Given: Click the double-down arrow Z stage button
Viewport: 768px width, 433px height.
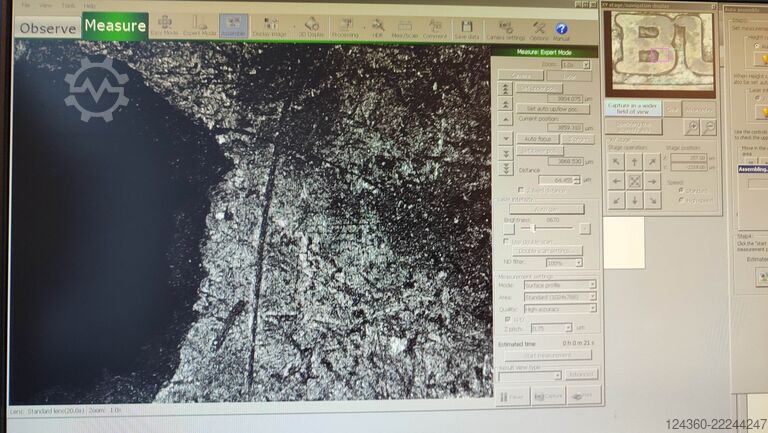Looking at the screenshot, I should click(505, 154).
